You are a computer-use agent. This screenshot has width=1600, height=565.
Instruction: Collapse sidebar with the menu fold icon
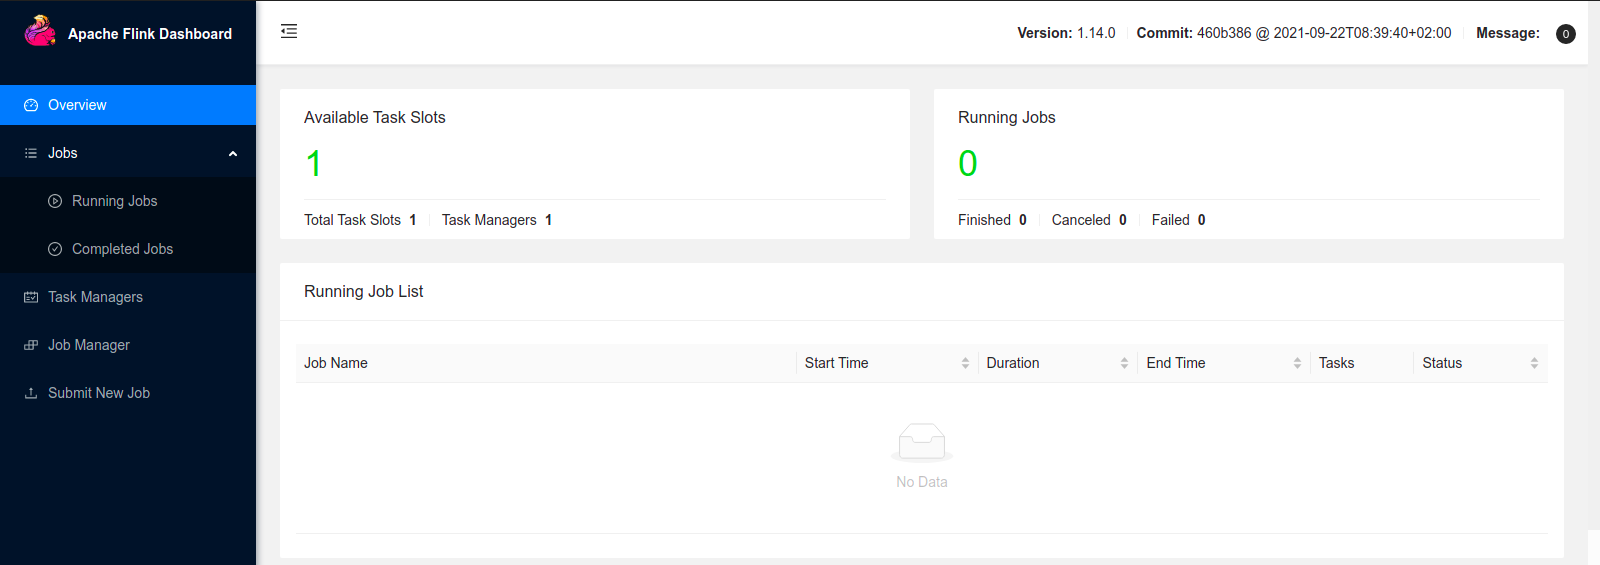pos(289,31)
